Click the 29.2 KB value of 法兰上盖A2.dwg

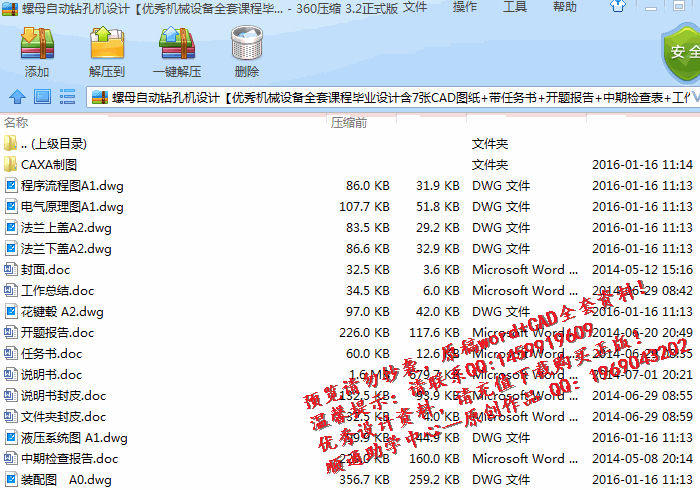coord(438,228)
